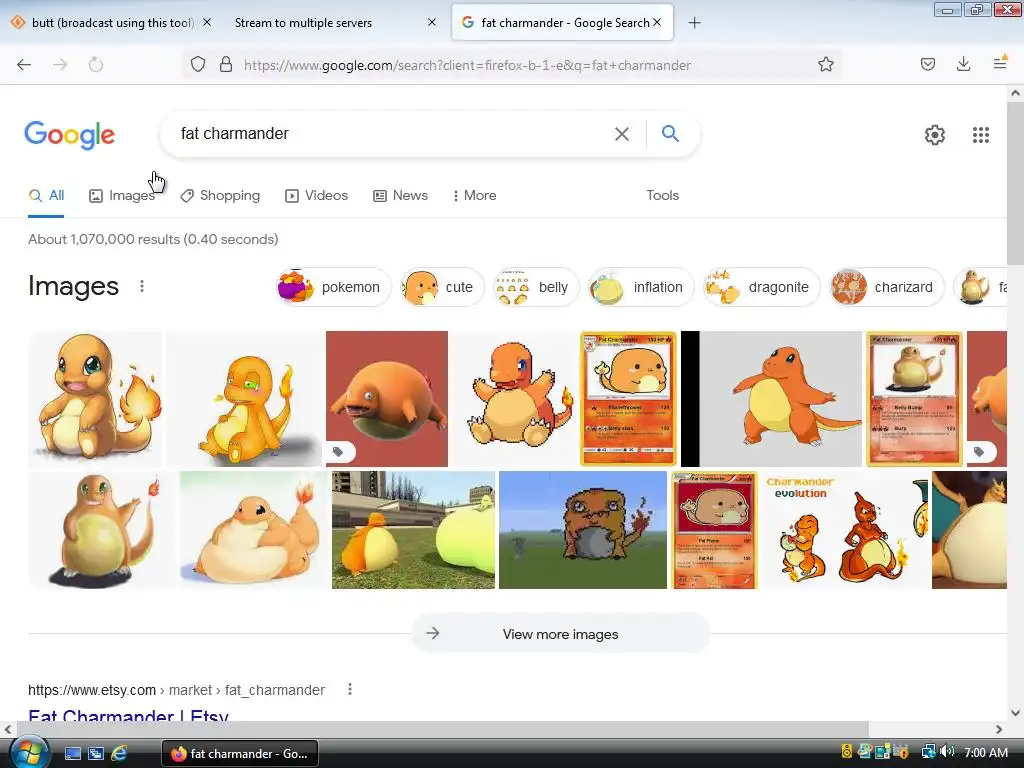1024x768 pixels.
Task: Open the pixel-art sprite charmander image
Action: 515,398
